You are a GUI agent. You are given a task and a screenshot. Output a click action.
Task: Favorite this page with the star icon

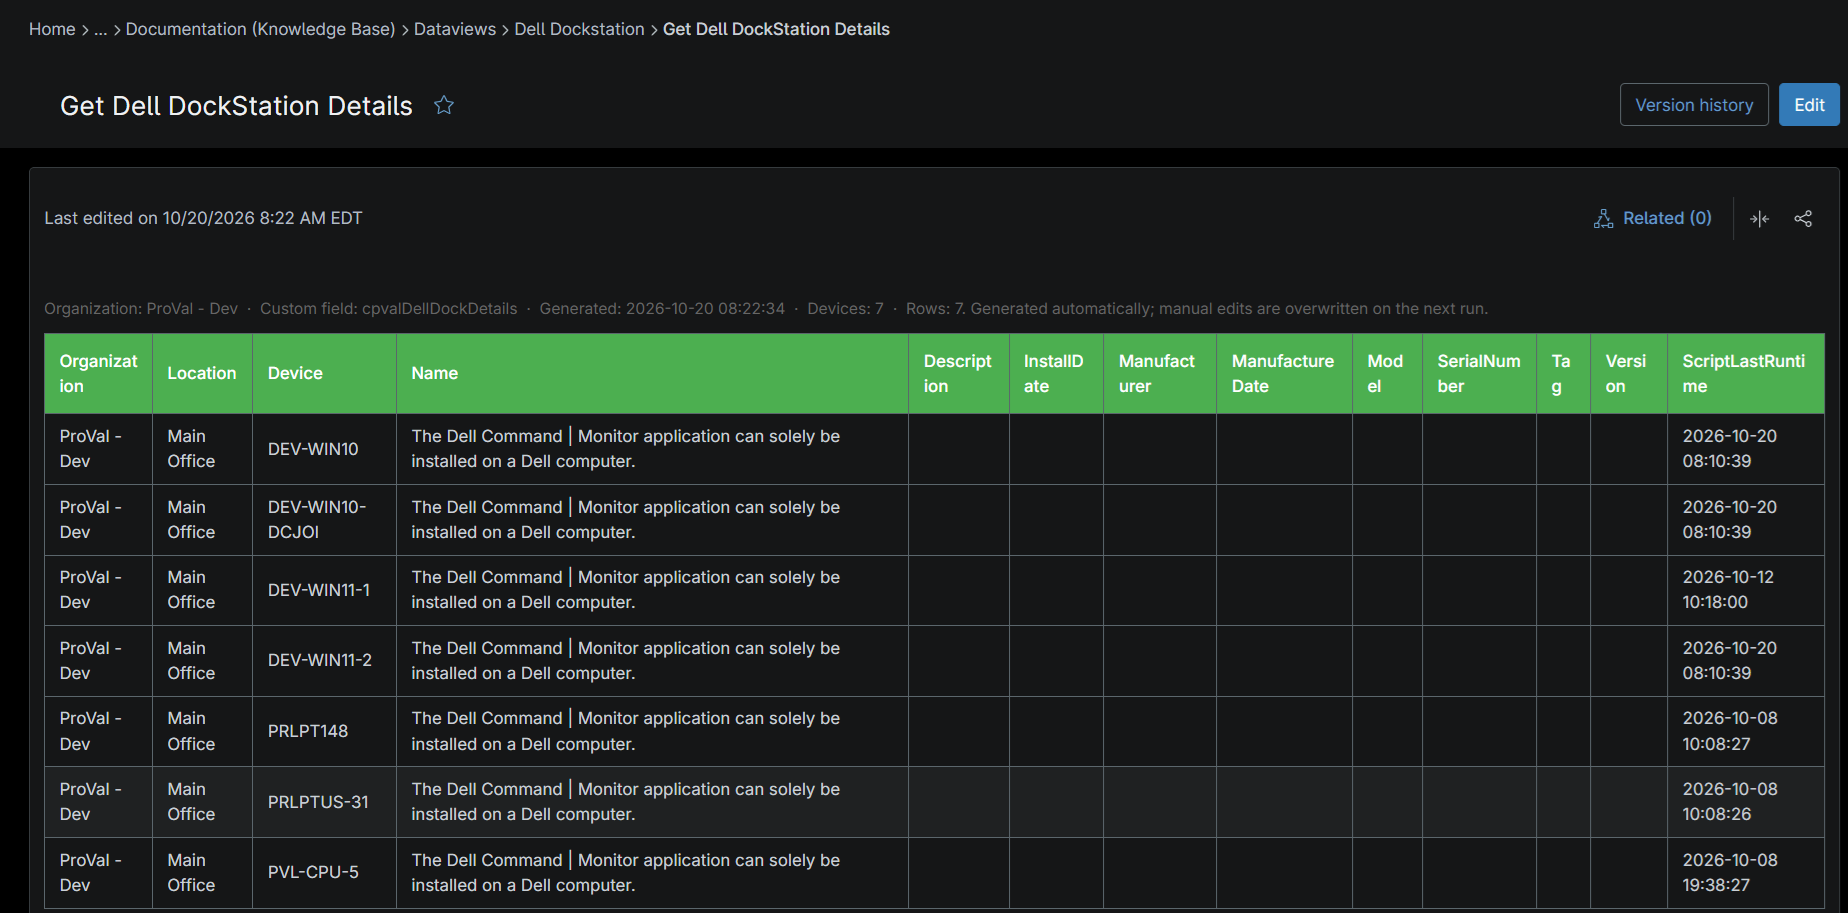pyautogui.click(x=444, y=105)
